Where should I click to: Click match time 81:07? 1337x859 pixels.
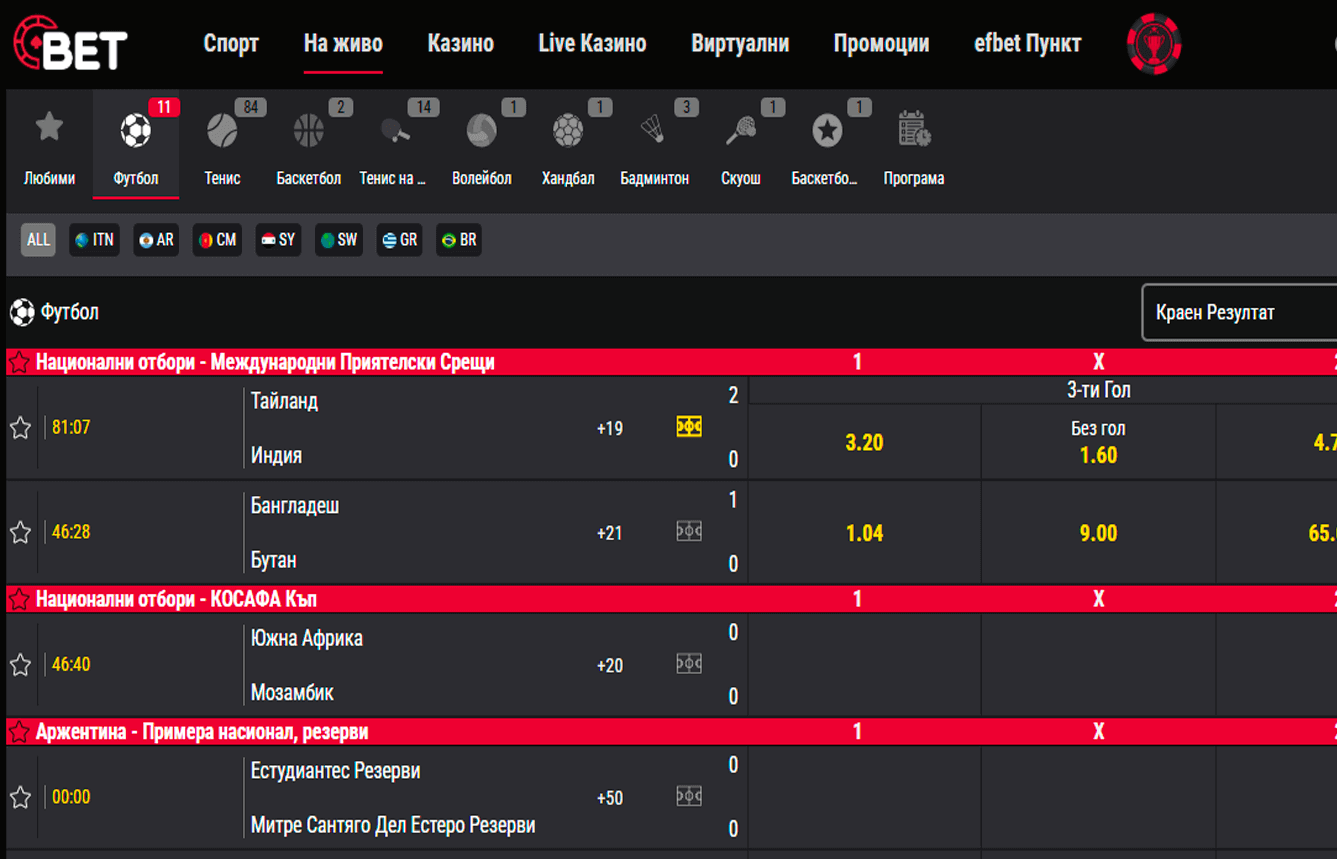[71, 428]
